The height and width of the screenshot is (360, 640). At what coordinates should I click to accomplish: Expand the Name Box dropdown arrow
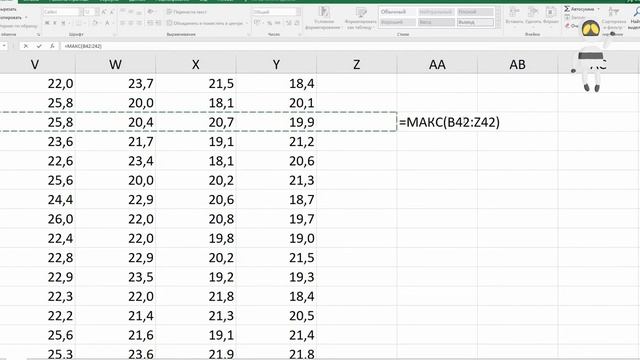4,46
